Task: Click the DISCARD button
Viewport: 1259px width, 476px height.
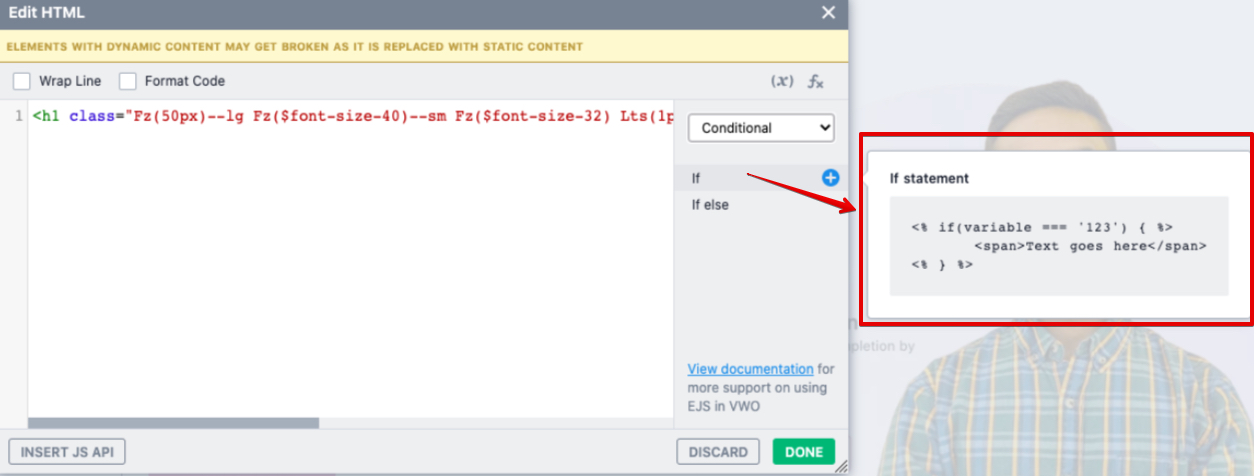Action: 718,452
